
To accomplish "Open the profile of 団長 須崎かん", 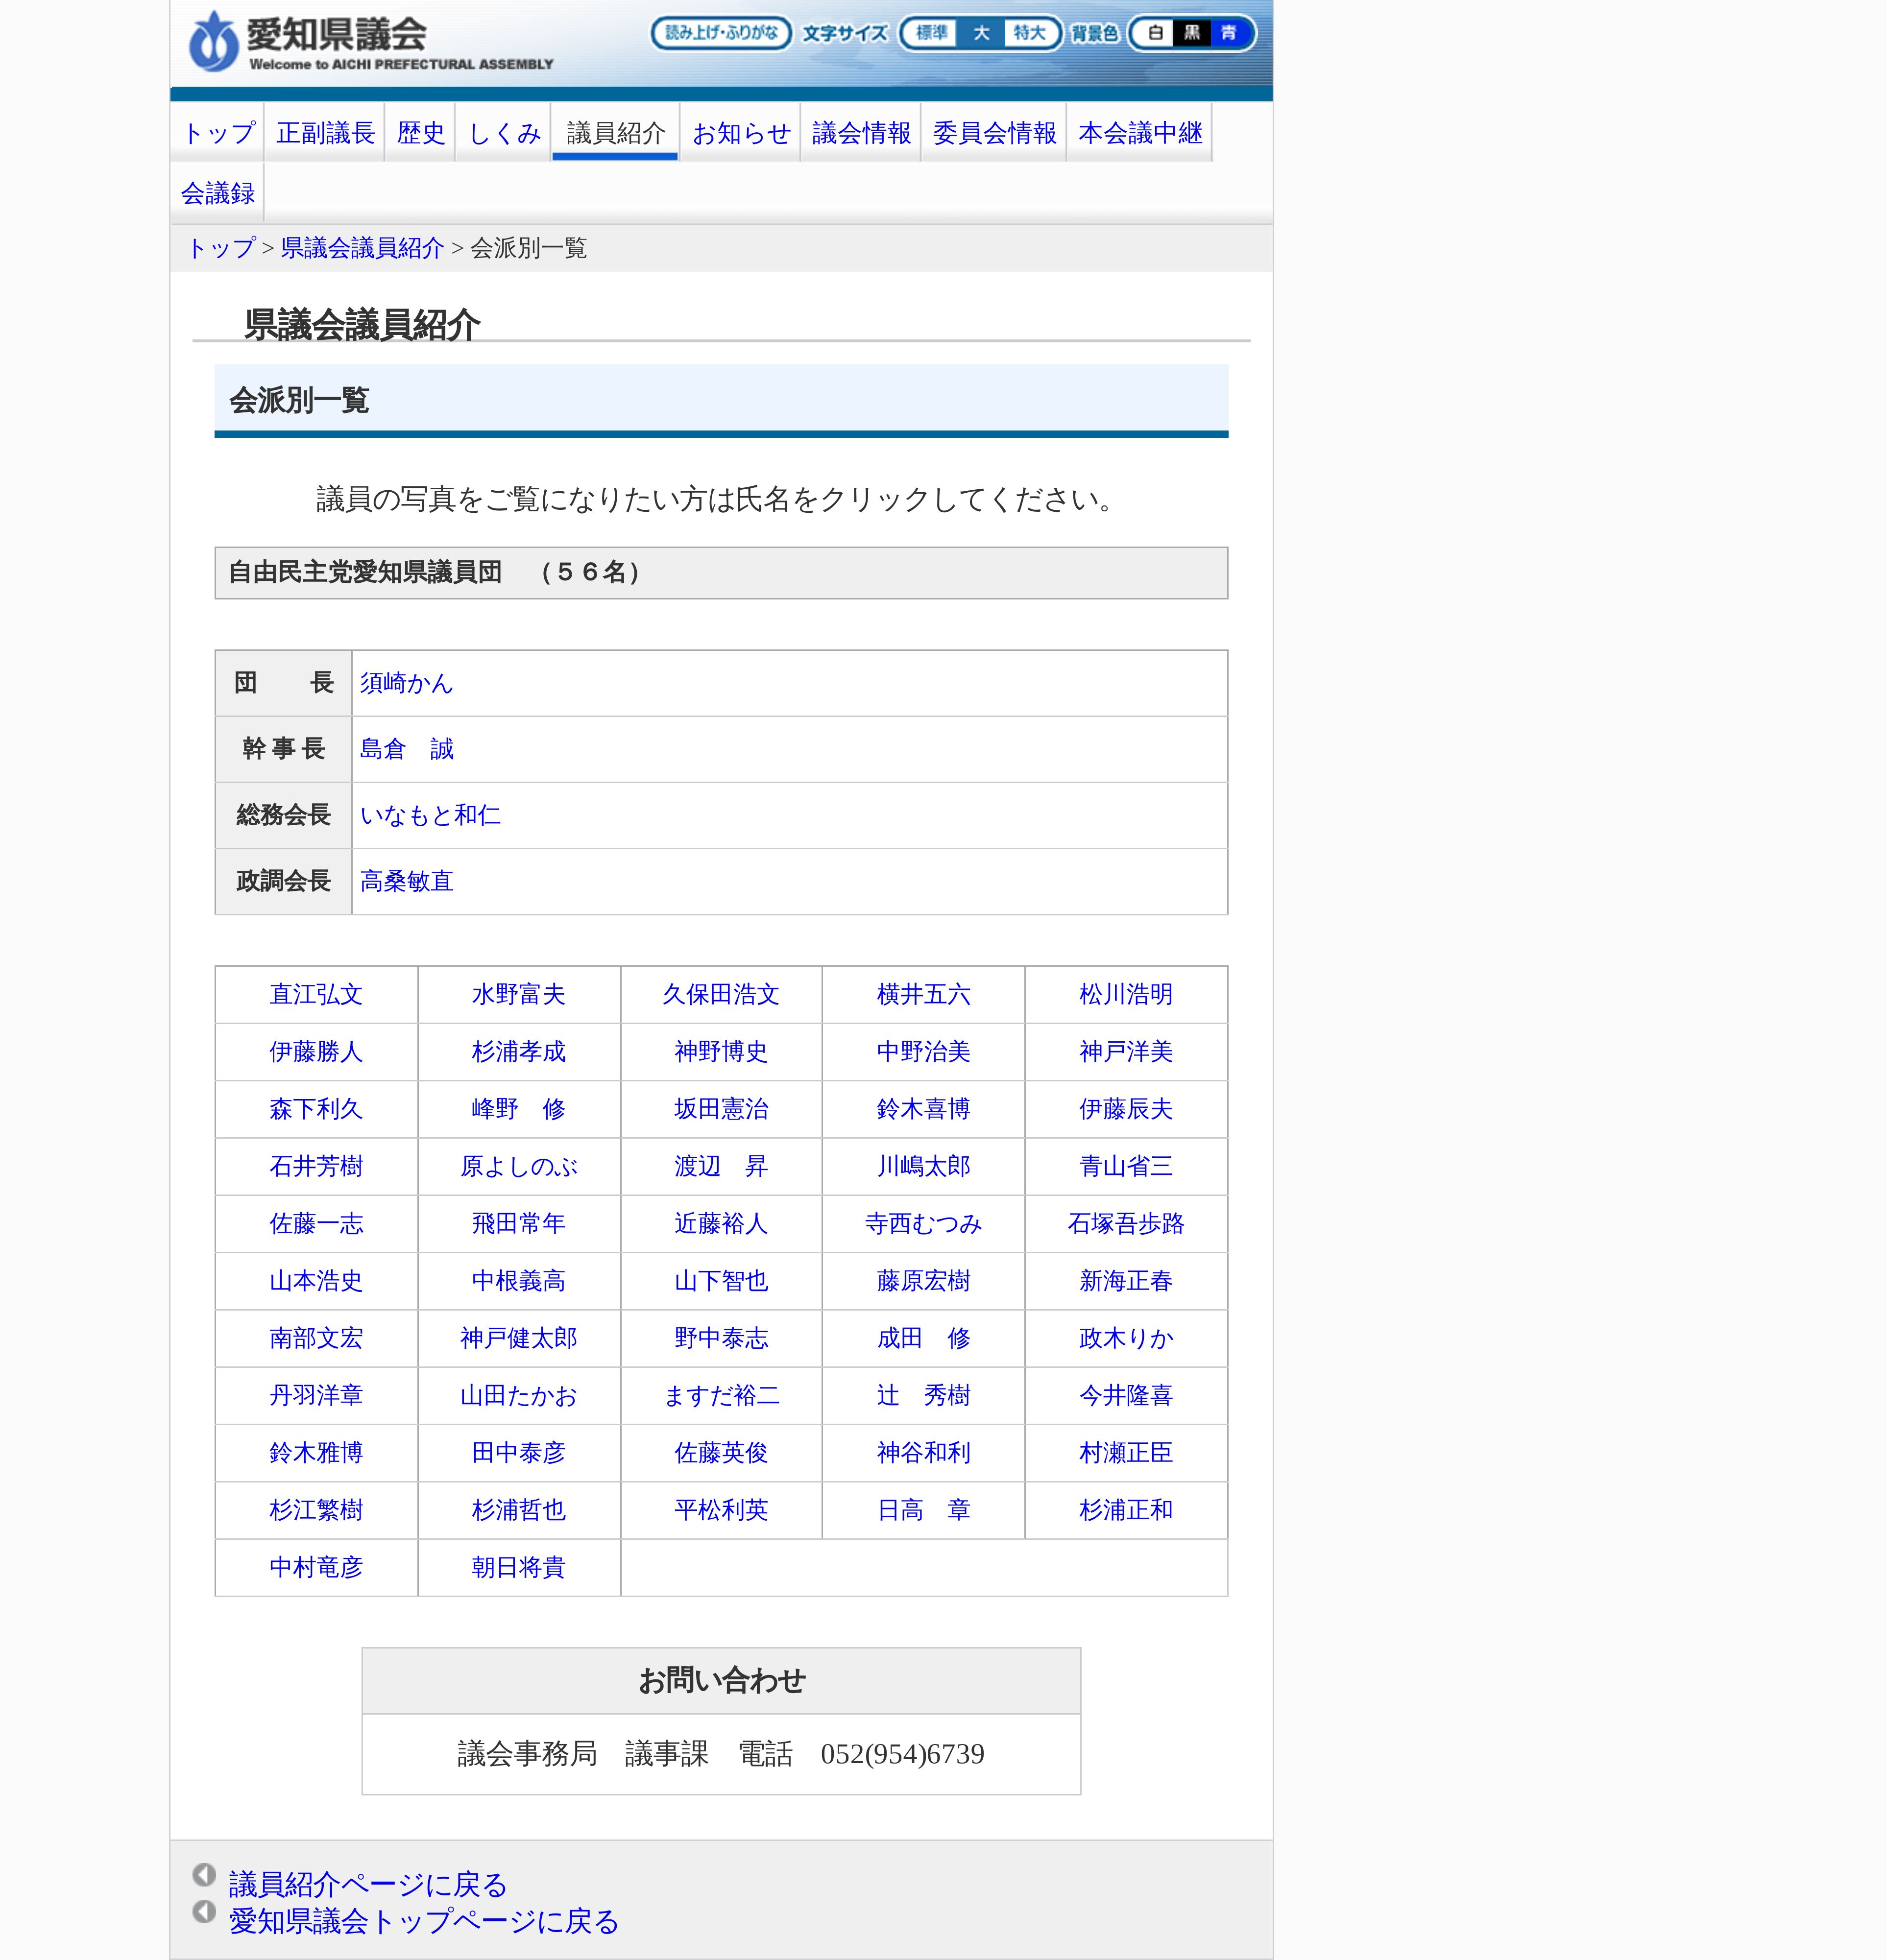I will tap(406, 683).
